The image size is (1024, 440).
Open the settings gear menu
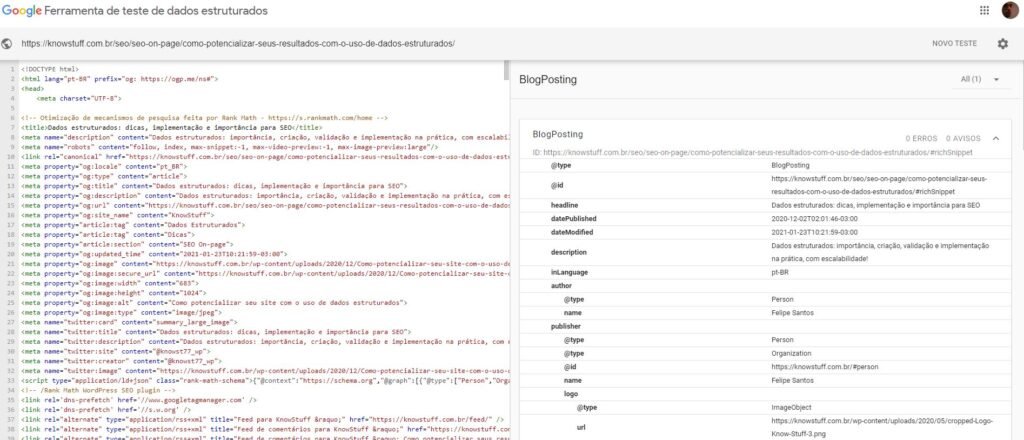[x=1003, y=44]
